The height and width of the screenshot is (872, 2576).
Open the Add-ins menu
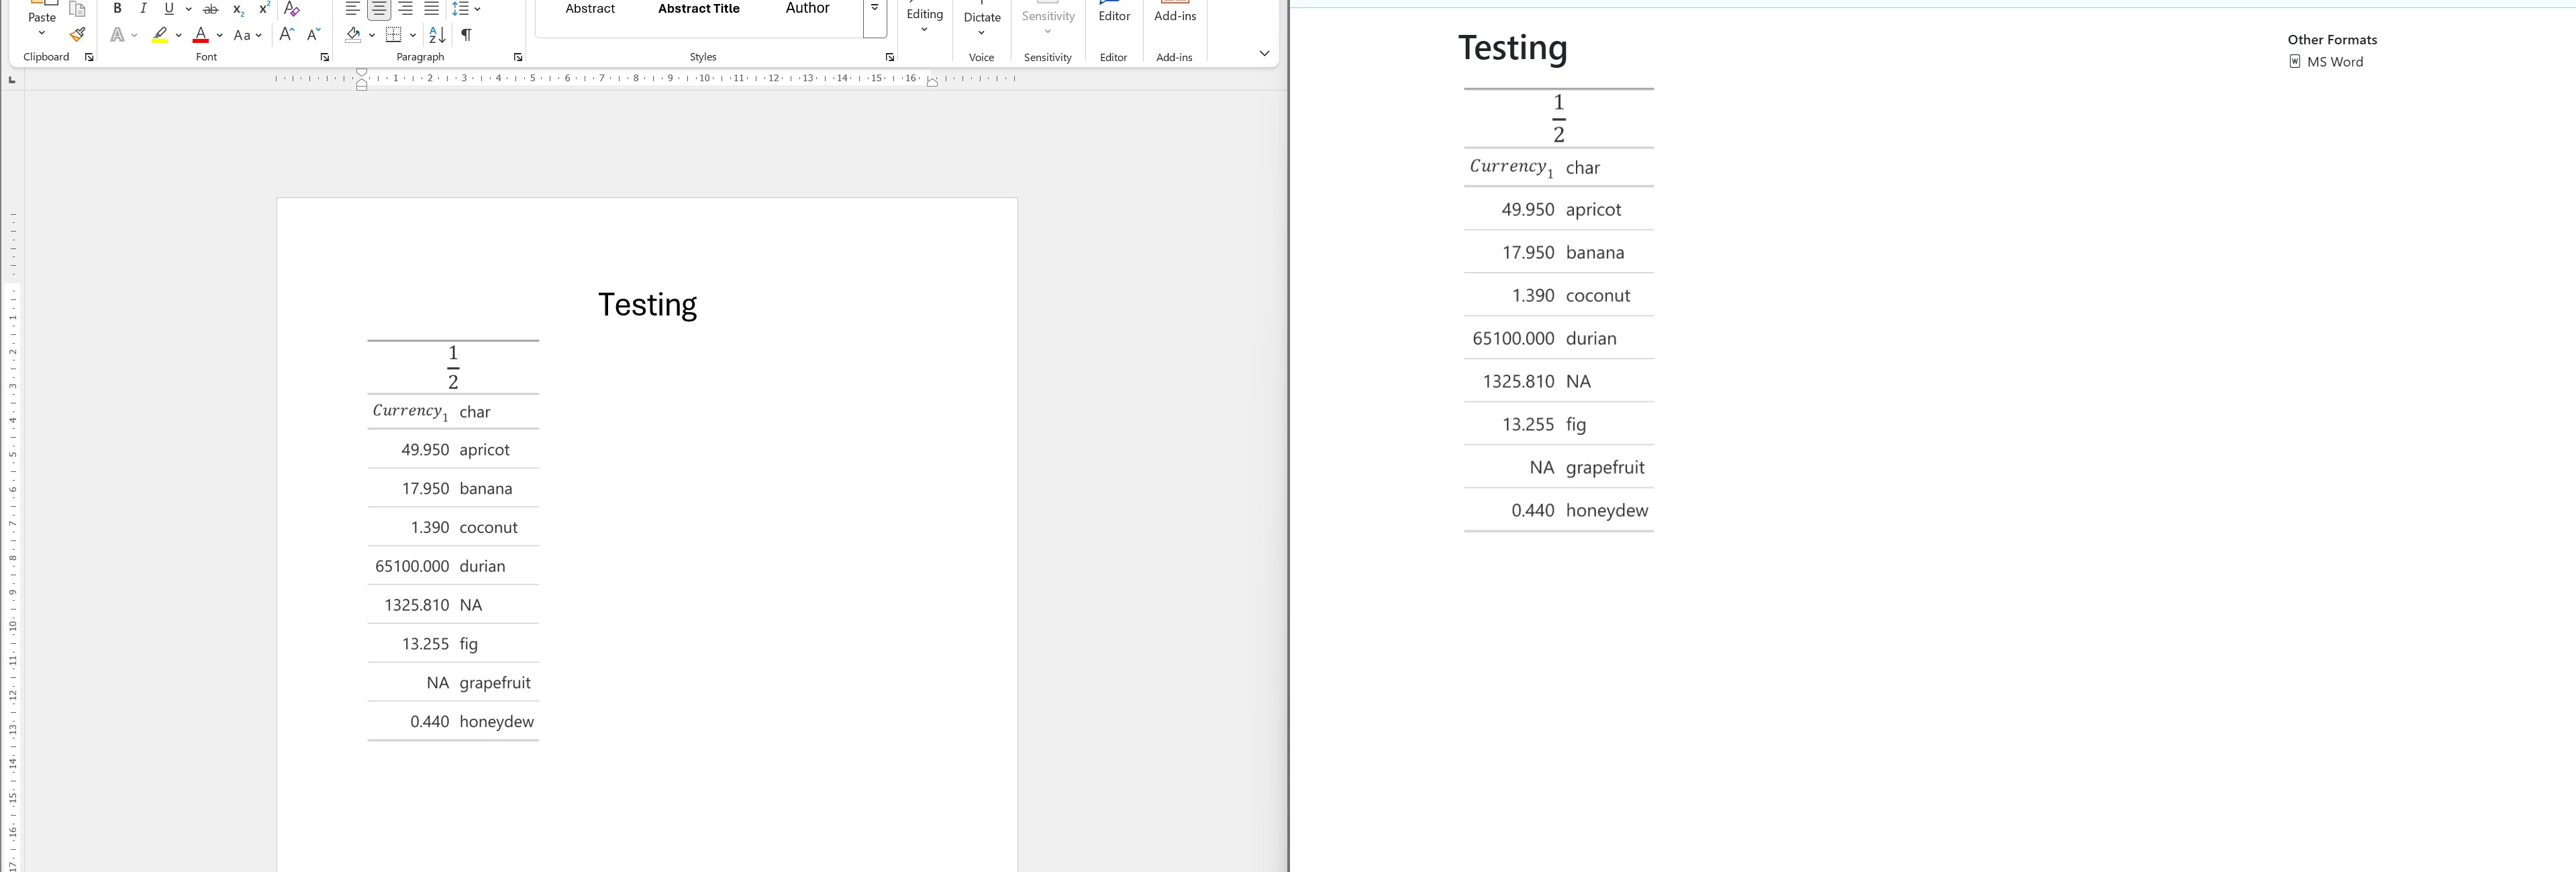point(1175,14)
